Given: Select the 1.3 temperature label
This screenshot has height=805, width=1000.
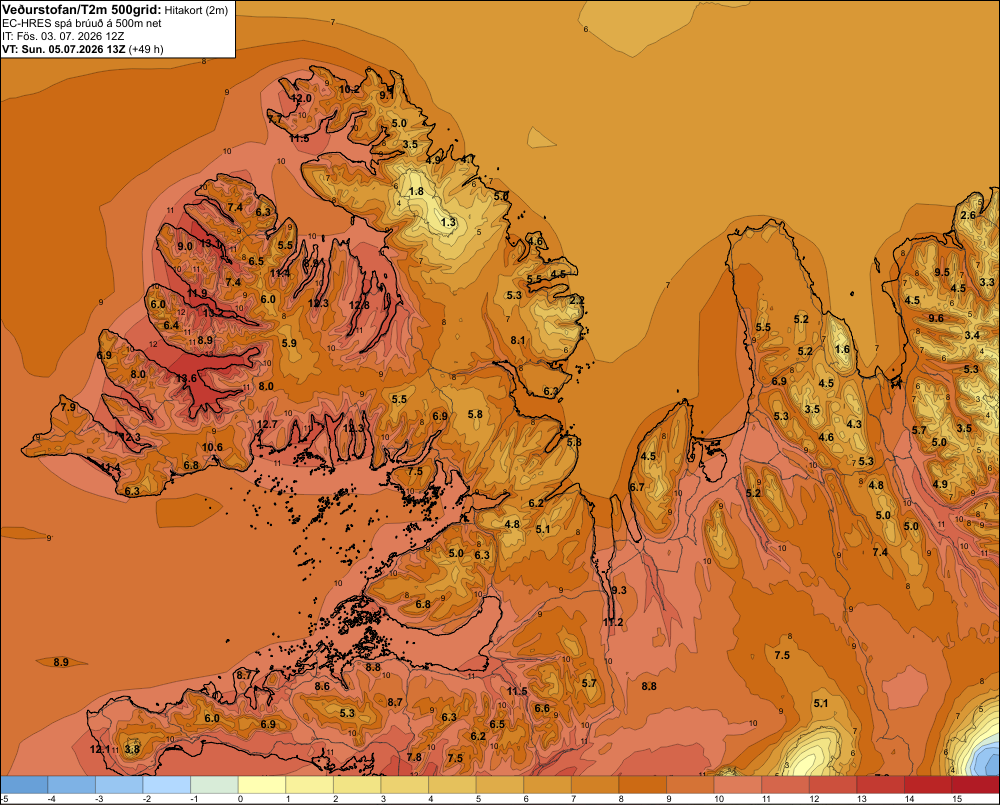Looking at the screenshot, I should click(x=448, y=222).
